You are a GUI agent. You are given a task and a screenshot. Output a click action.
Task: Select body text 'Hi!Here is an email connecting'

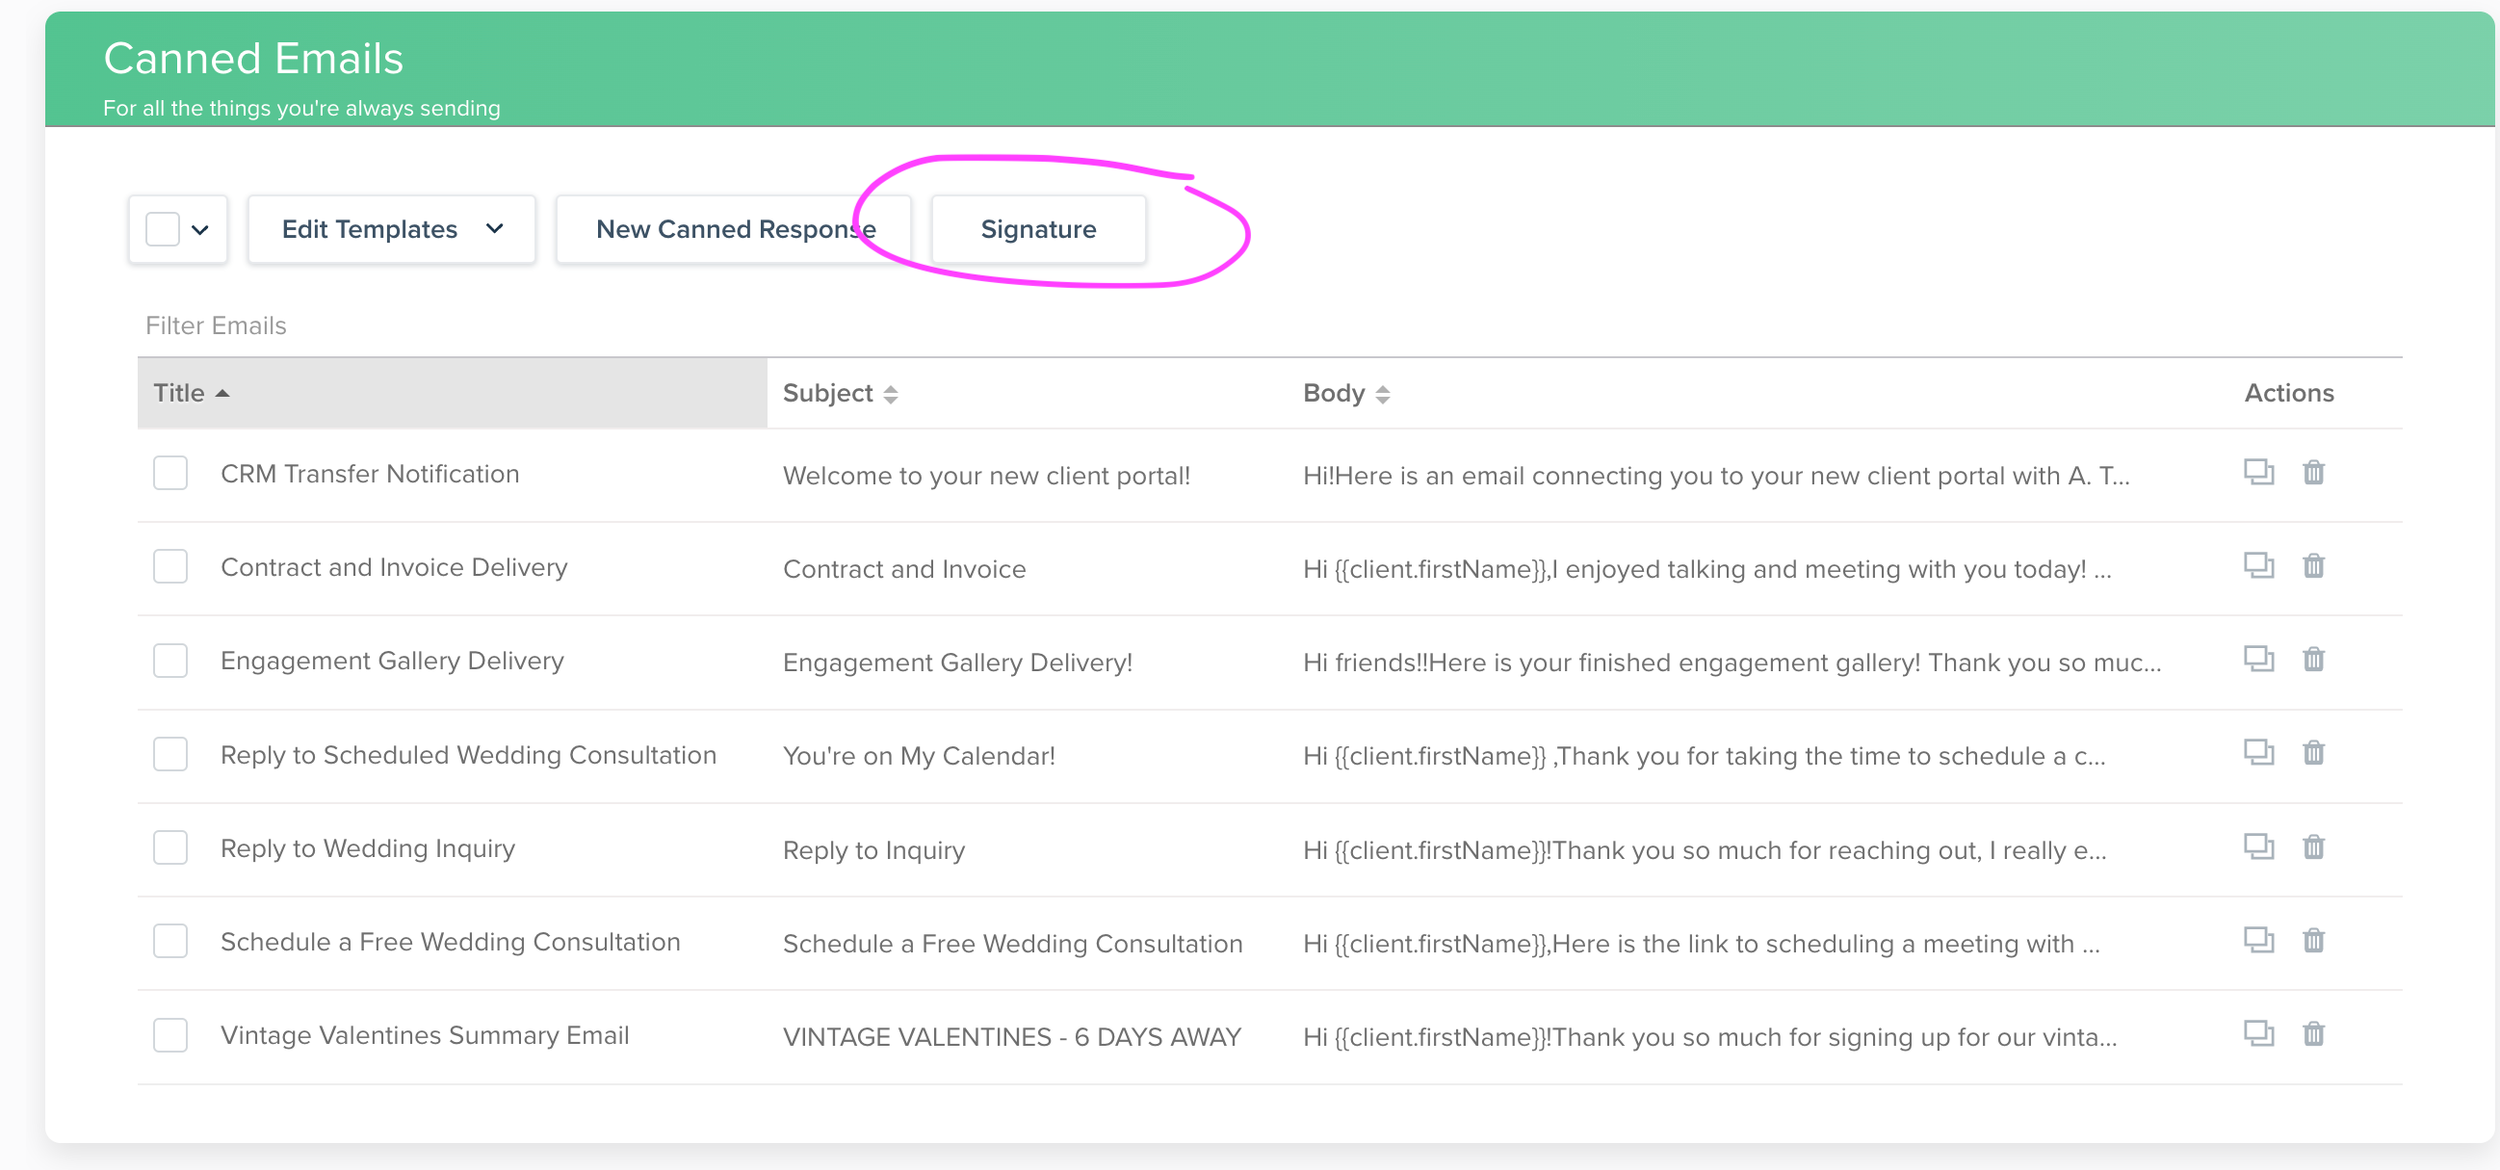pyautogui.click(x=1716, y=476)
